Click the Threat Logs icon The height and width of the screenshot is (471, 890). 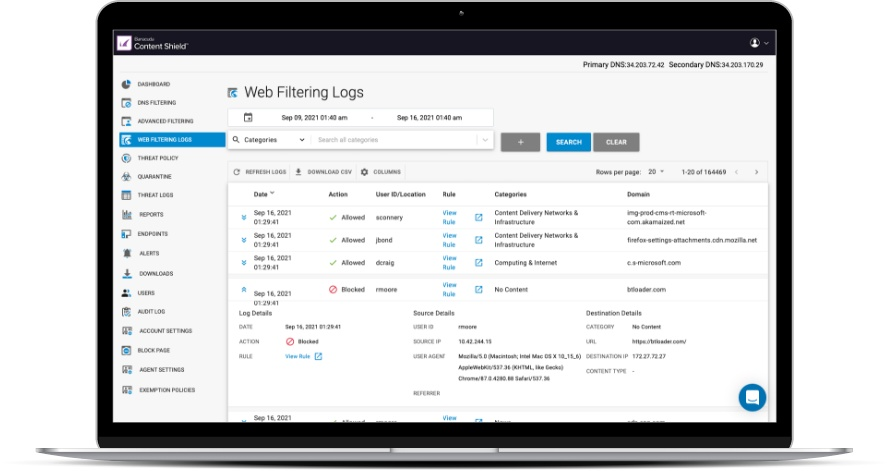pyautogui.click(x=126, y=195)
